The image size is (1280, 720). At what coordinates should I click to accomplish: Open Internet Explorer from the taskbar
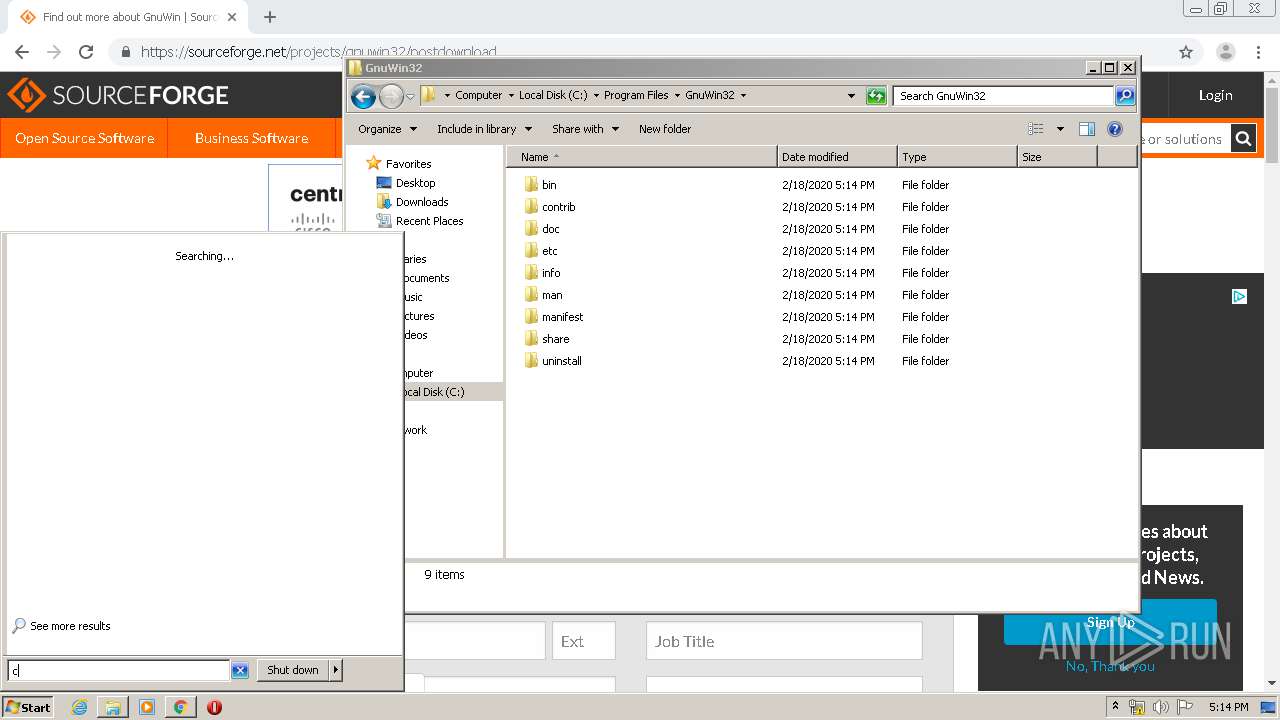(79, 707)
